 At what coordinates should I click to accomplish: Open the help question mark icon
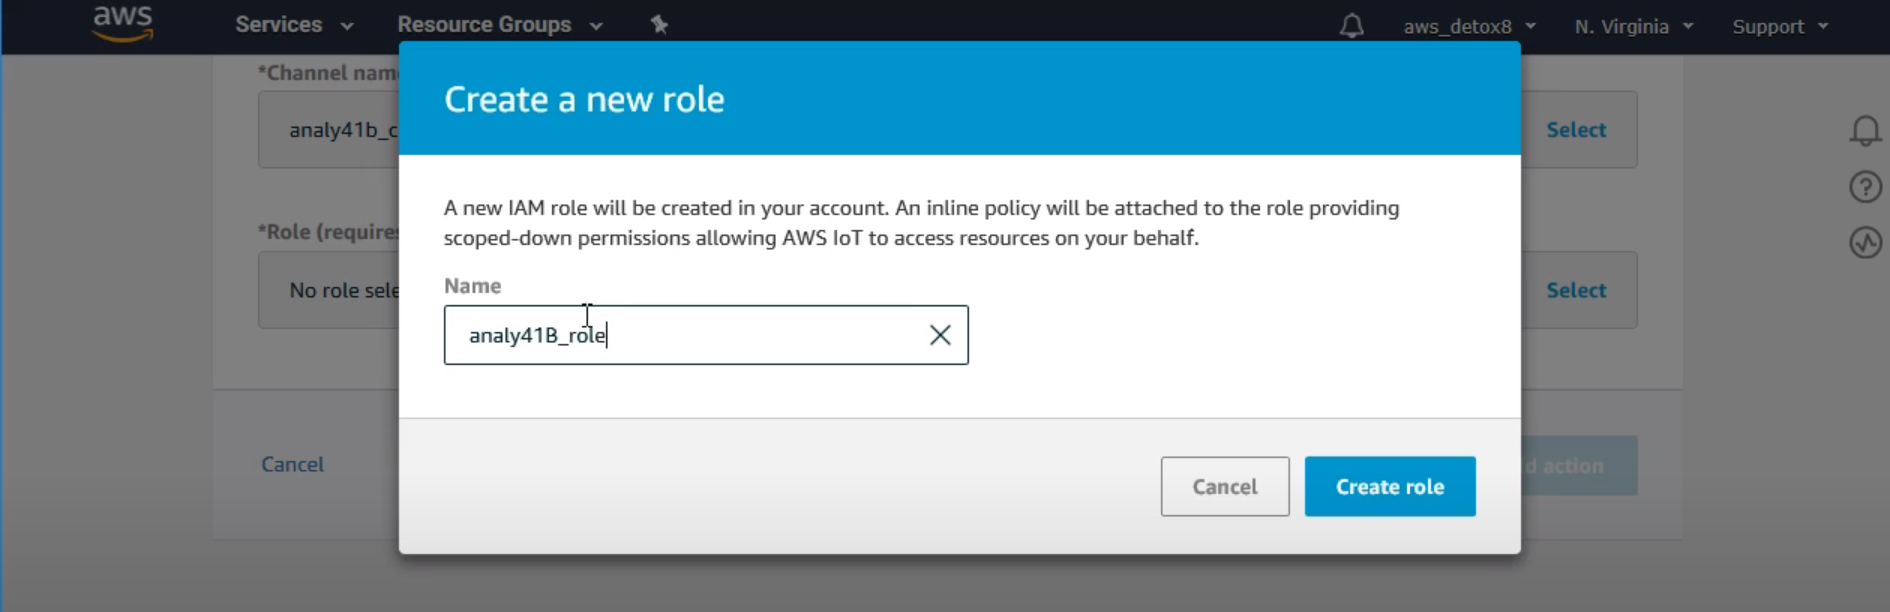click(x=1865, y=187)
